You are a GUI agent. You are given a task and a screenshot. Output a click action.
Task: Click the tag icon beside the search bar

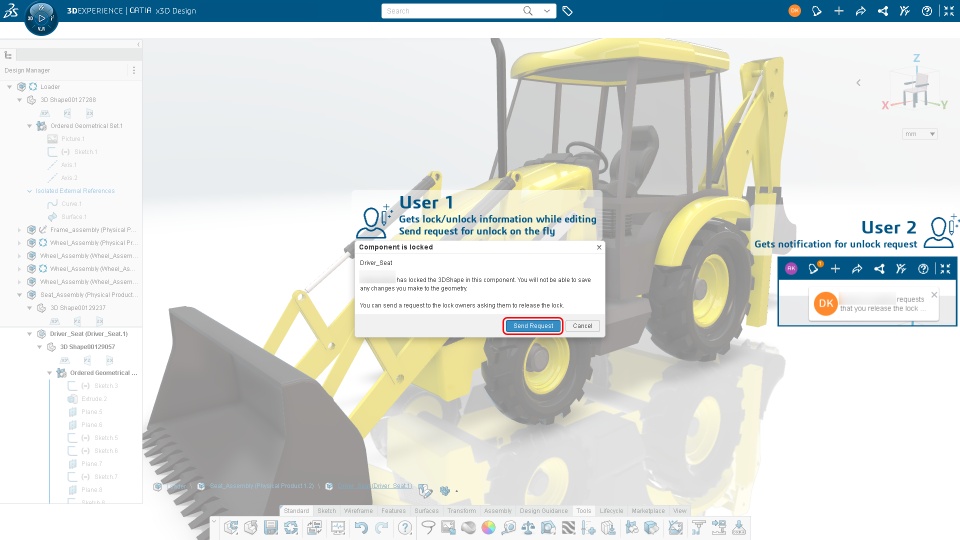[x=568, y=11]
